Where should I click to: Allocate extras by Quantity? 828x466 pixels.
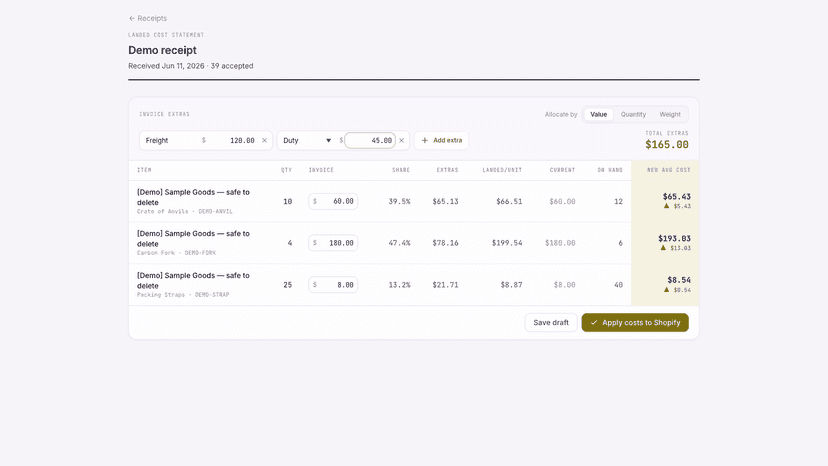pyautogui.click(x=633, y=114)
